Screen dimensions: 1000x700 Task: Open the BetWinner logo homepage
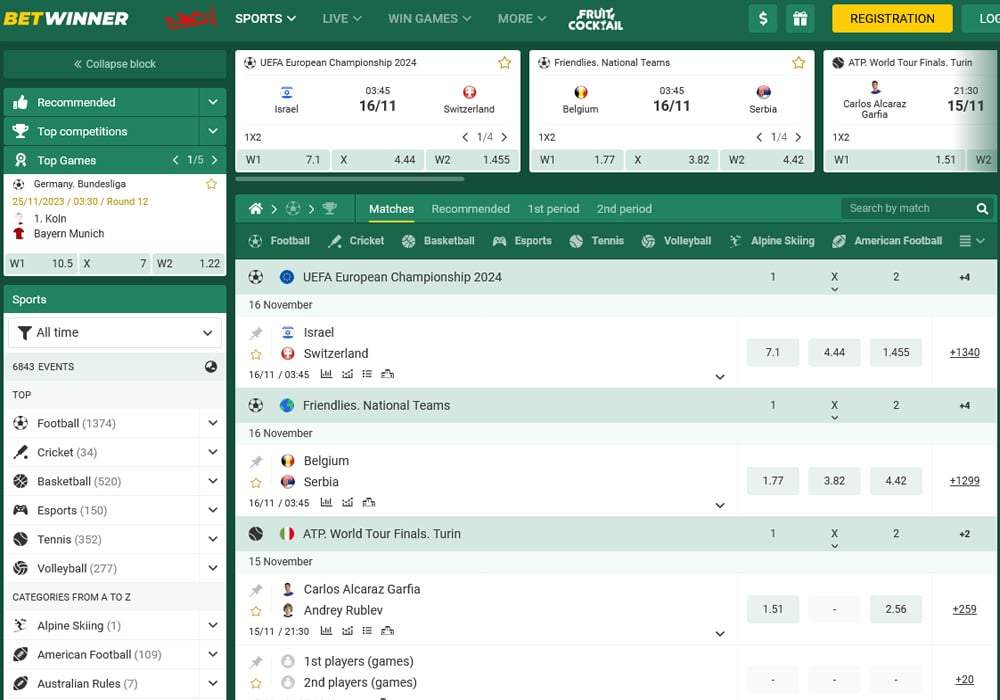point(66,18)
